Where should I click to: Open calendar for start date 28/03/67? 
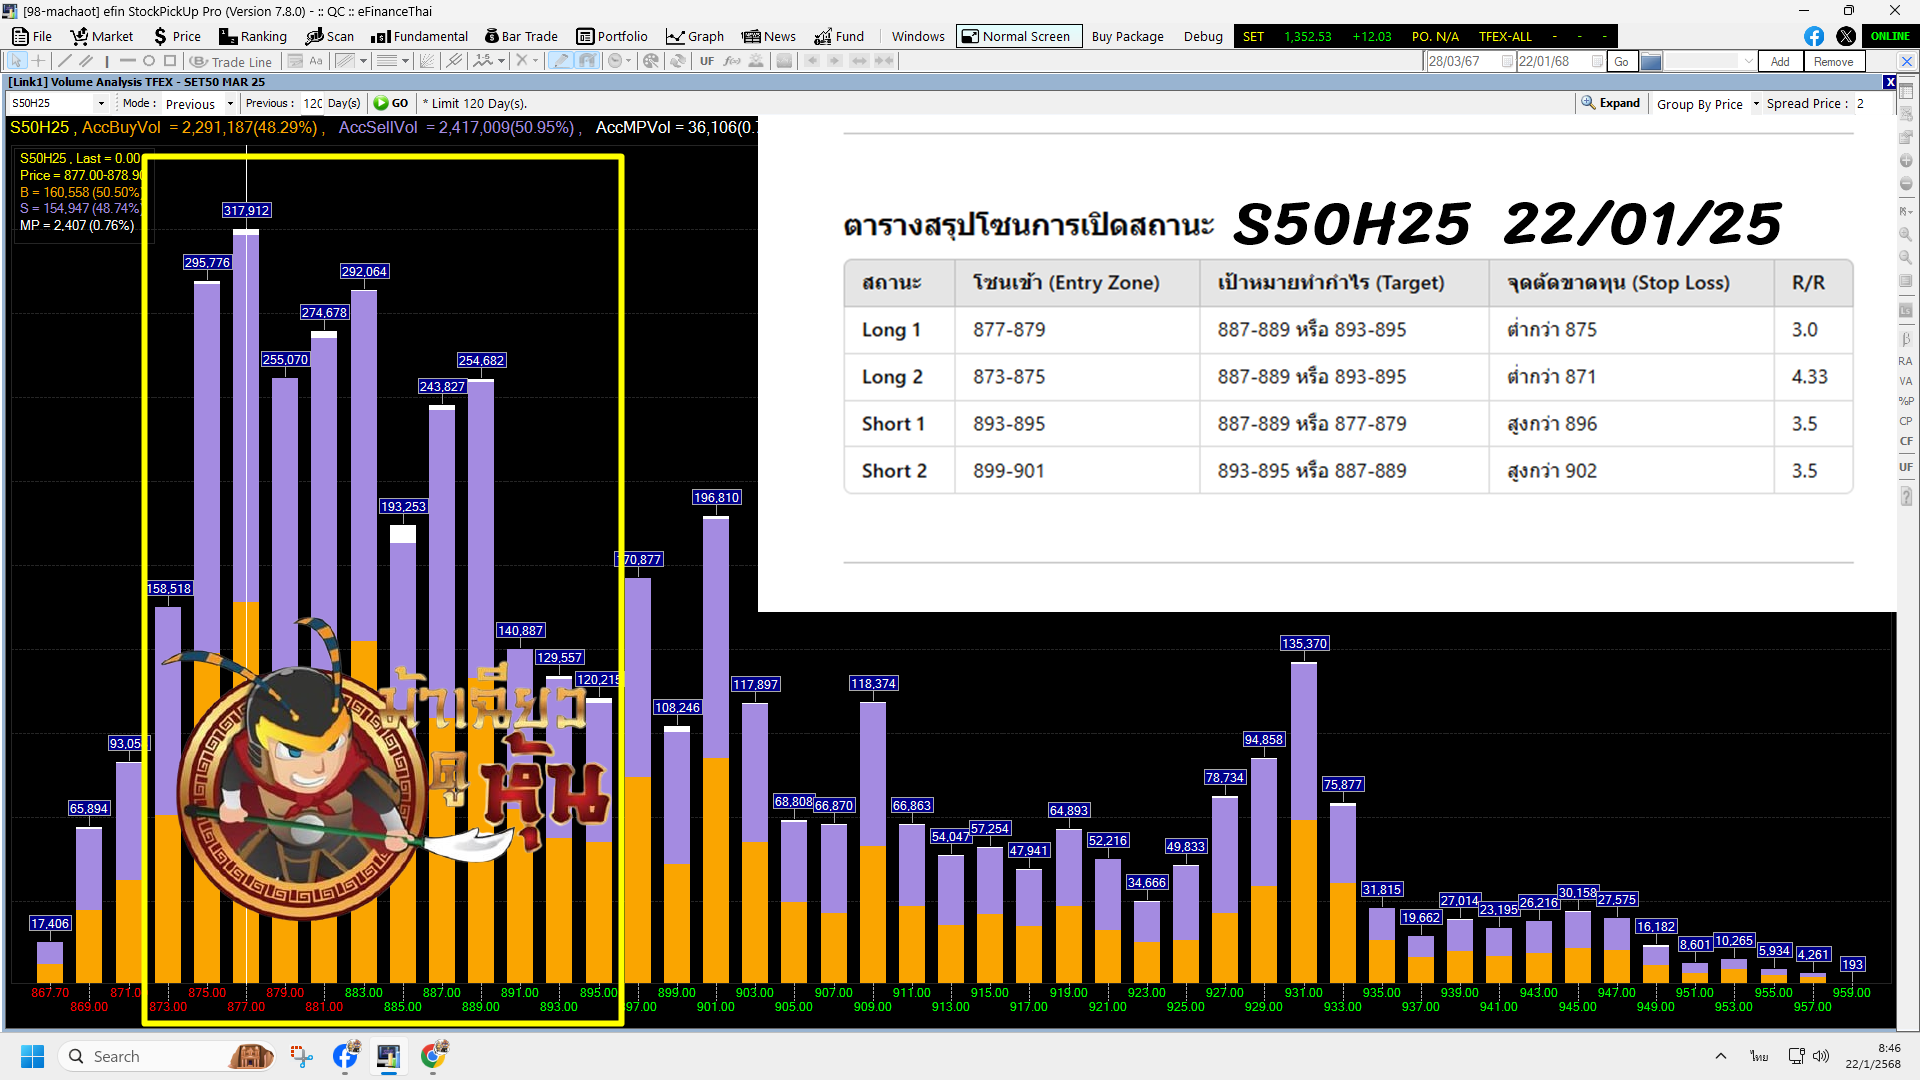pos(1507,61)
